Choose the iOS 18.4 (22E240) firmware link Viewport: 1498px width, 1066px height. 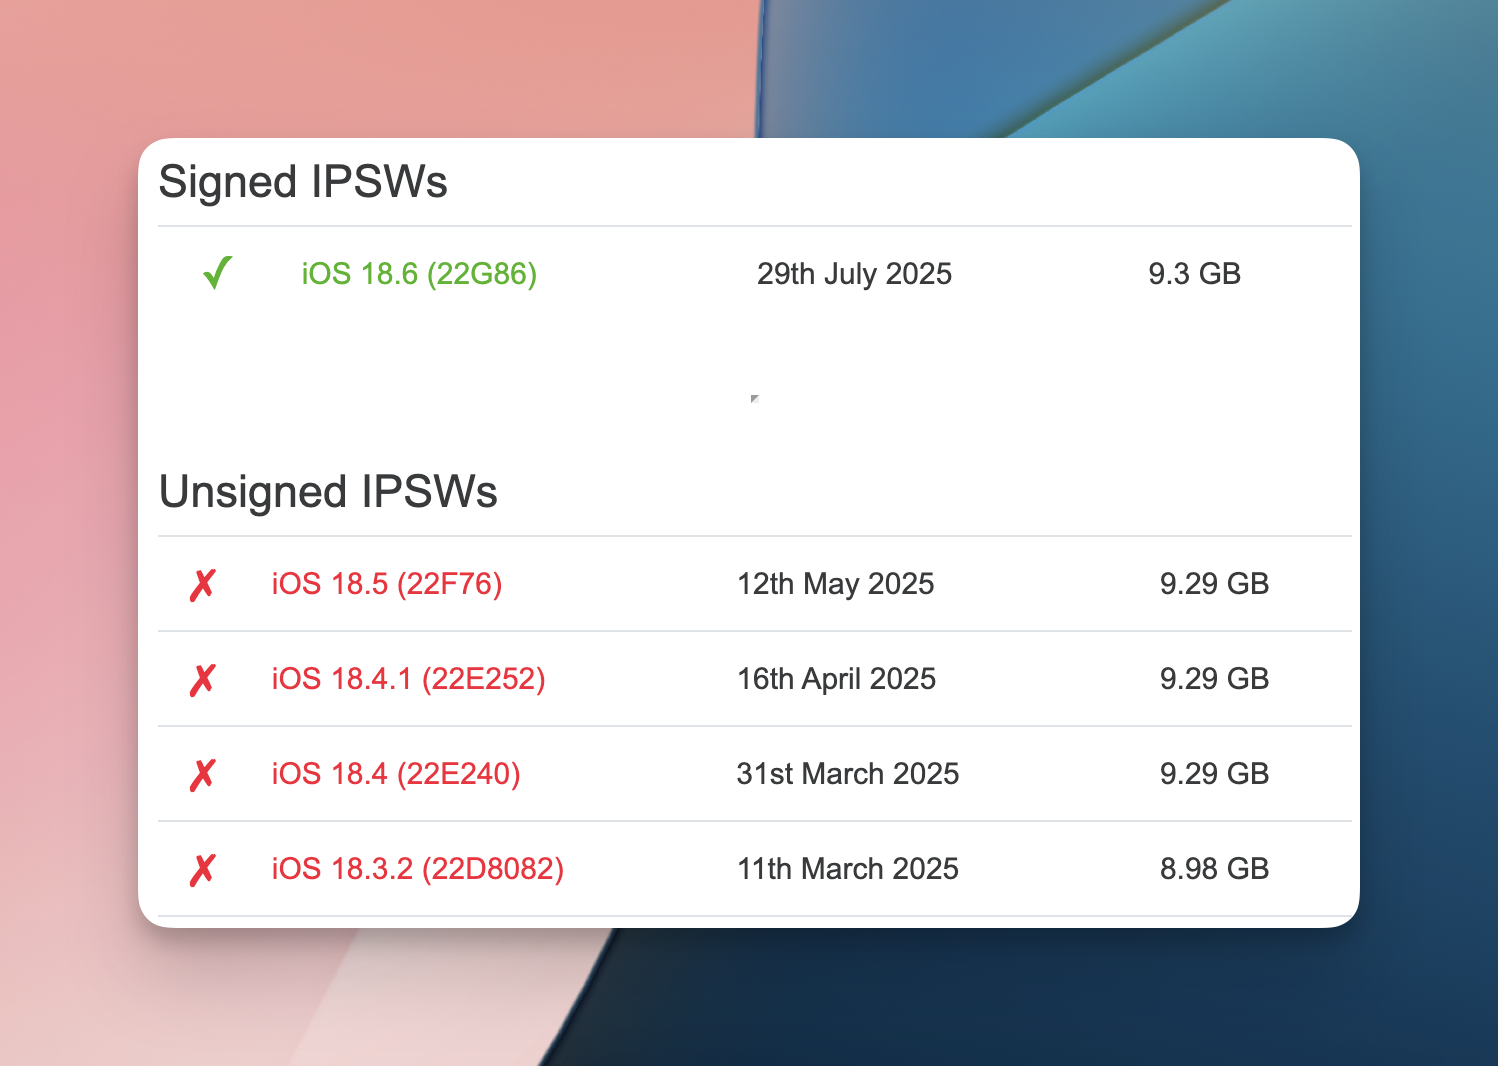(396, 774)
